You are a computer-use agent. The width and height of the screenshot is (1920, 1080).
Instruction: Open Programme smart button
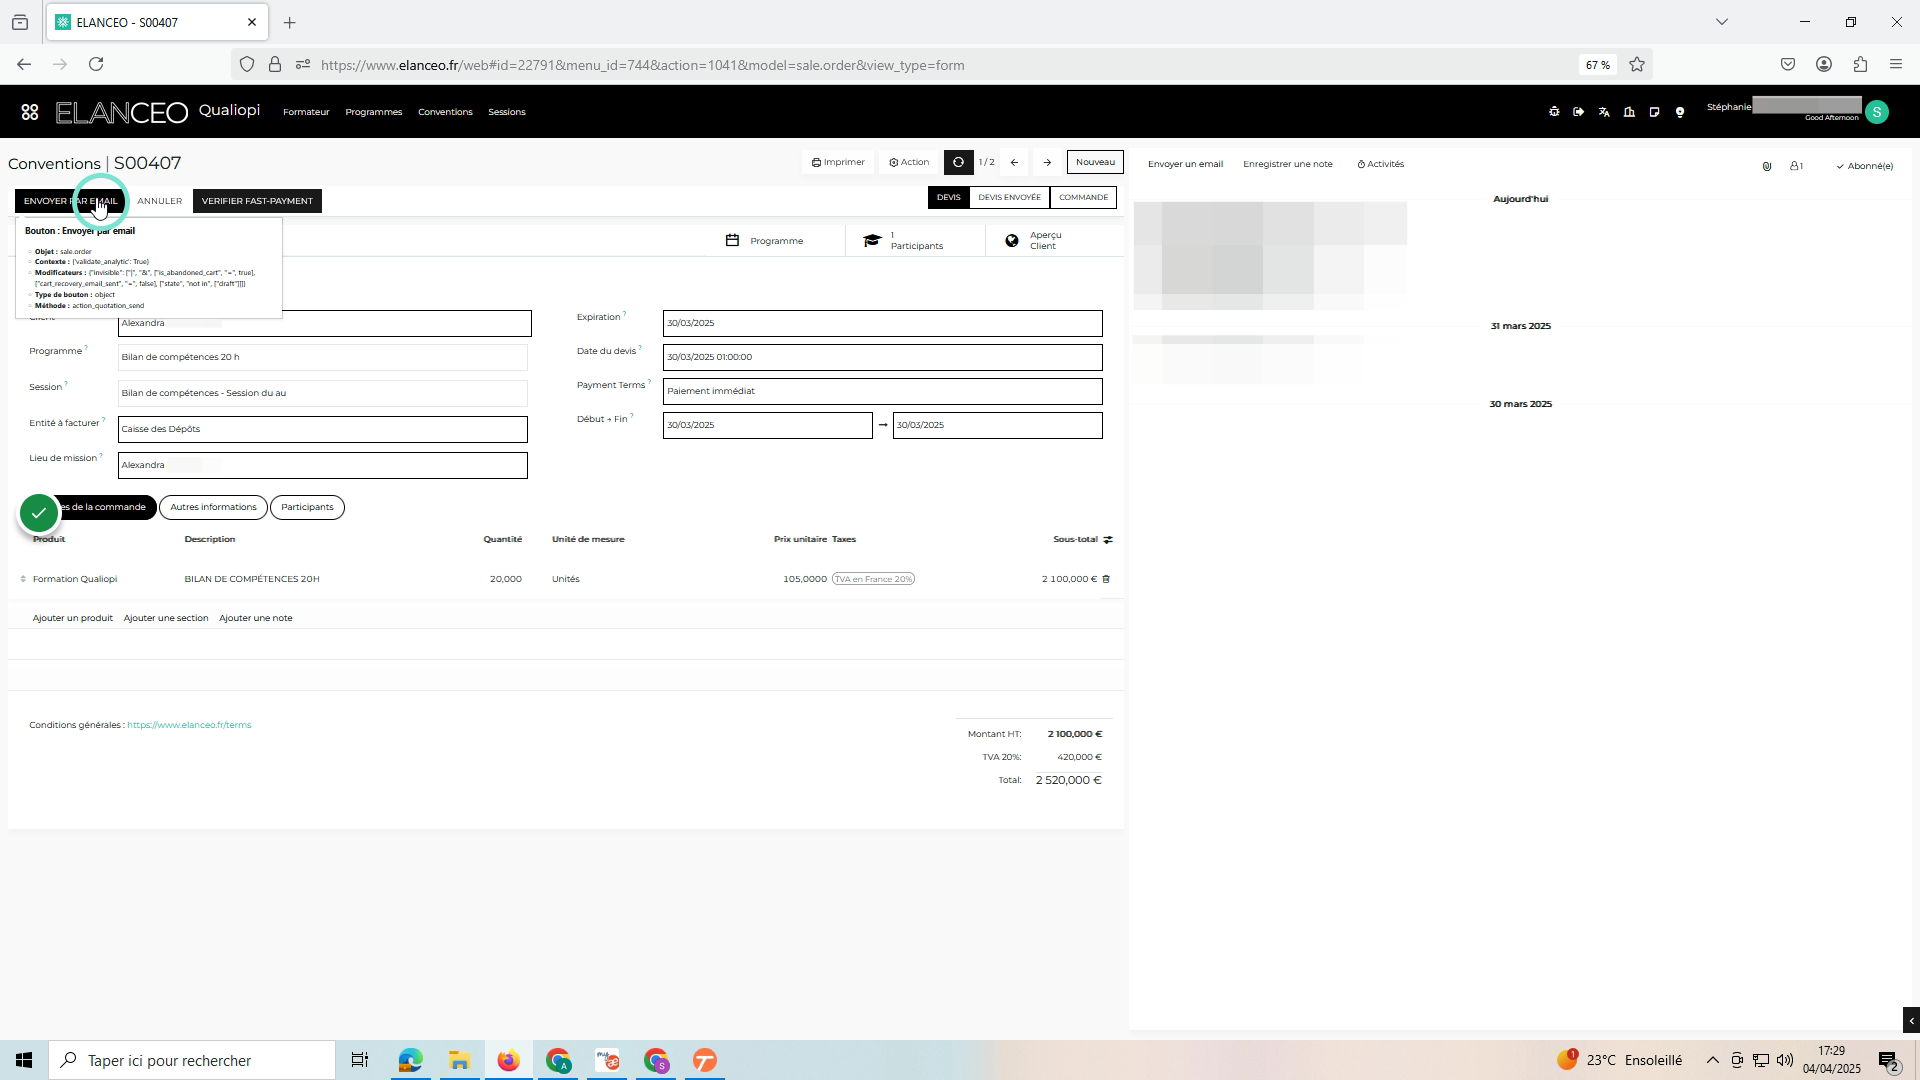[x=775, y=241]
